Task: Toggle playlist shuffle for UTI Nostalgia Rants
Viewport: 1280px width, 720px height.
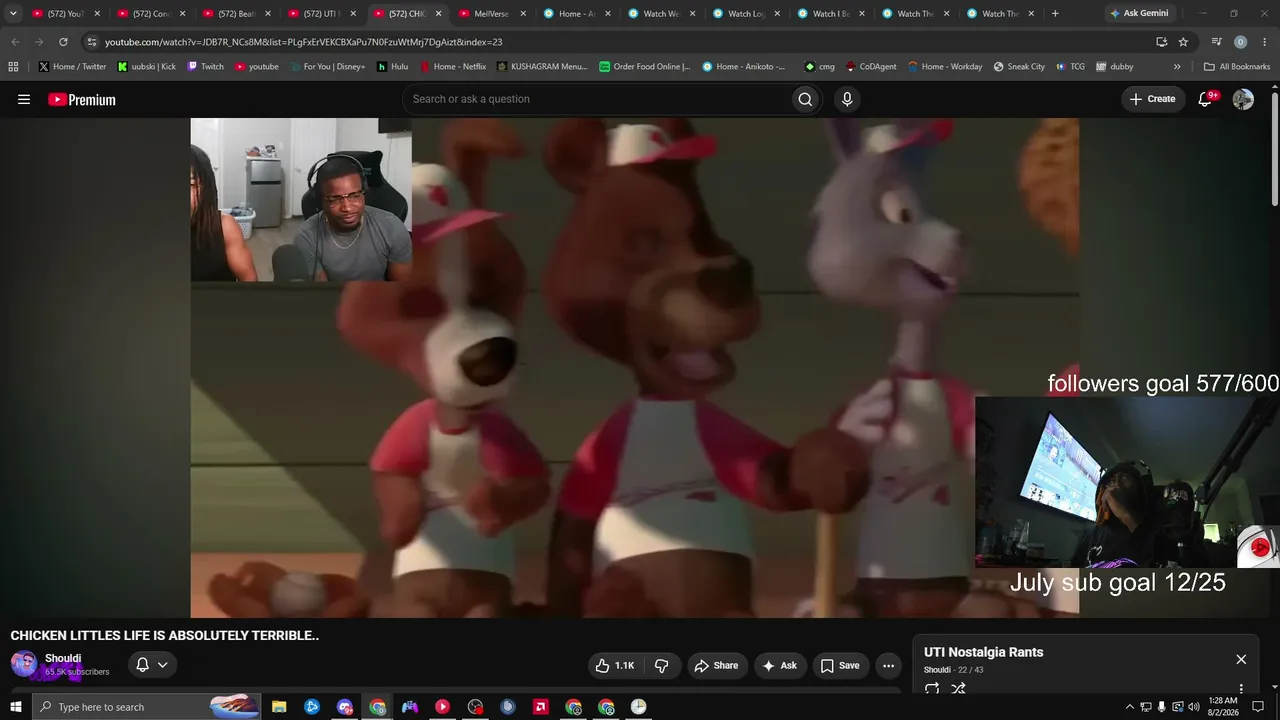Action: [958, 689]
